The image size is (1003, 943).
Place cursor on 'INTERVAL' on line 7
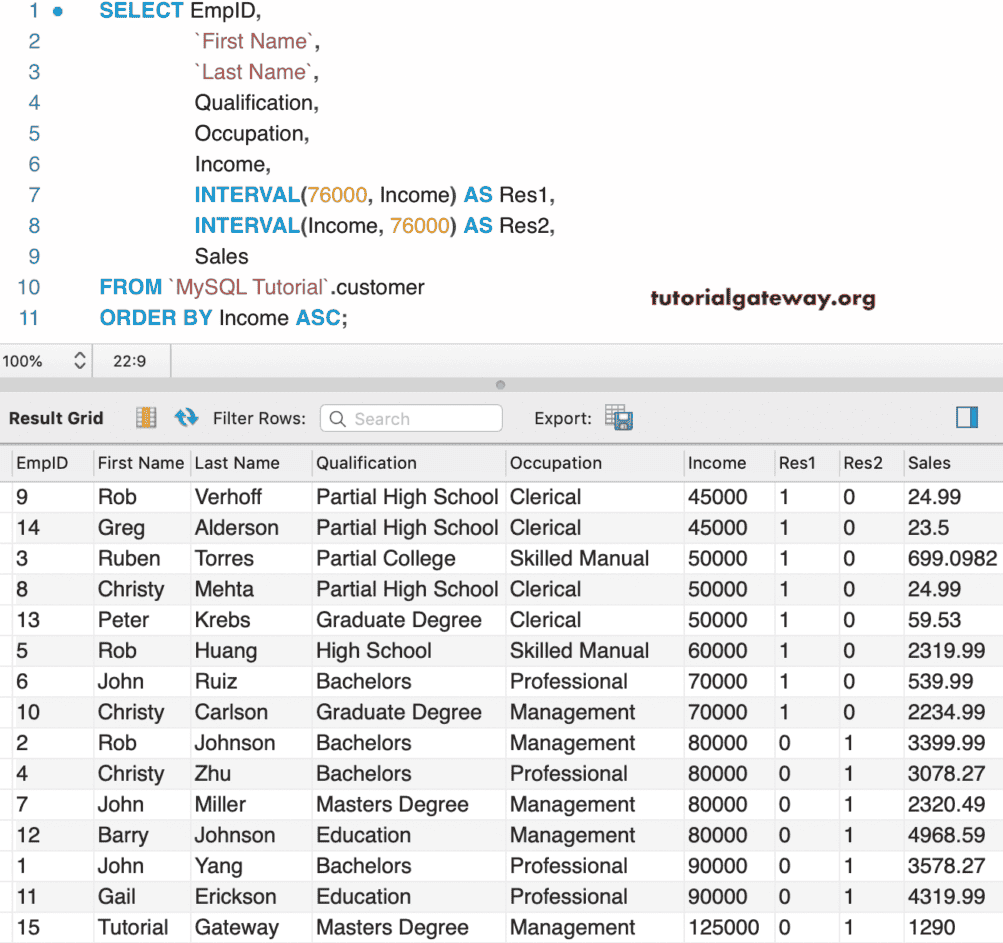pos(247,194)
